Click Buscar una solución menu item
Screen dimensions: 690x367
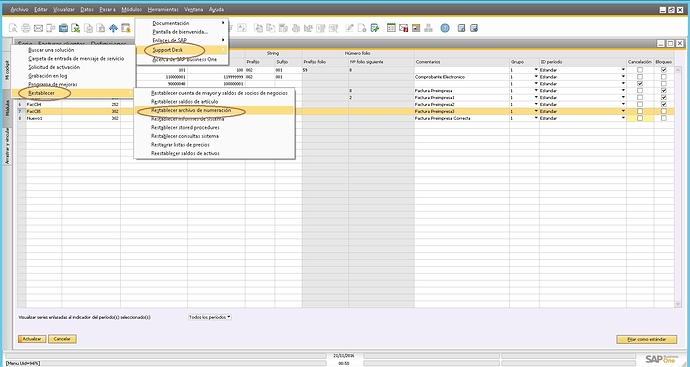[x=73, y=50]
